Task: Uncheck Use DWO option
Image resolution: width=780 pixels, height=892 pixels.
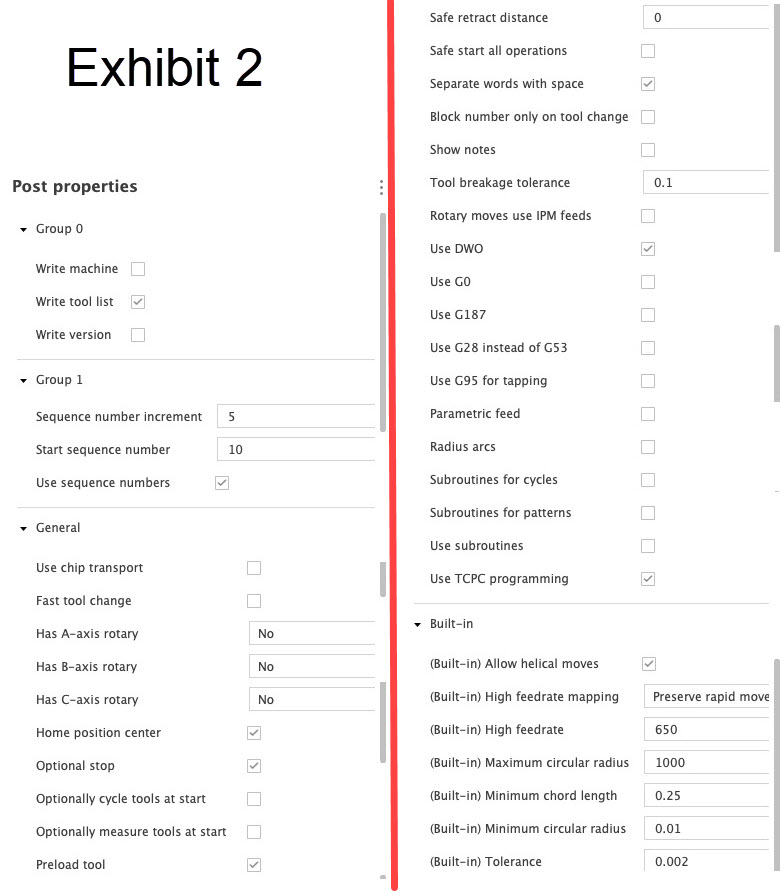Action: (648, 249)
